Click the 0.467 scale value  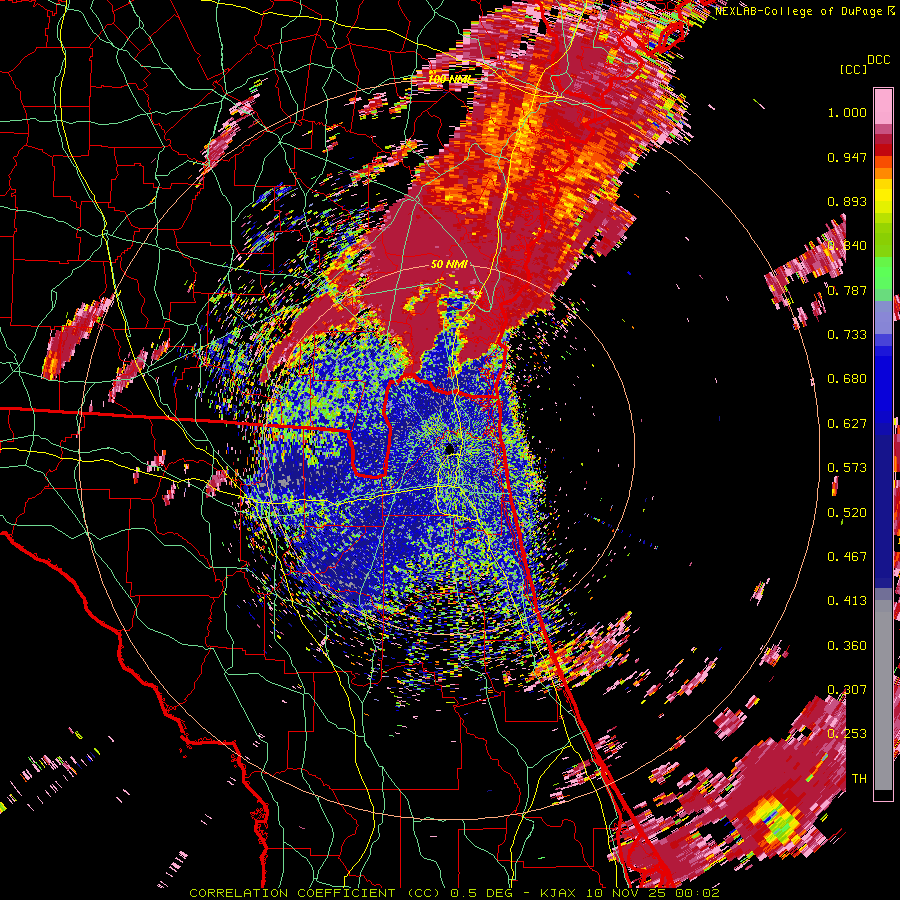click(x=847, y=557)
